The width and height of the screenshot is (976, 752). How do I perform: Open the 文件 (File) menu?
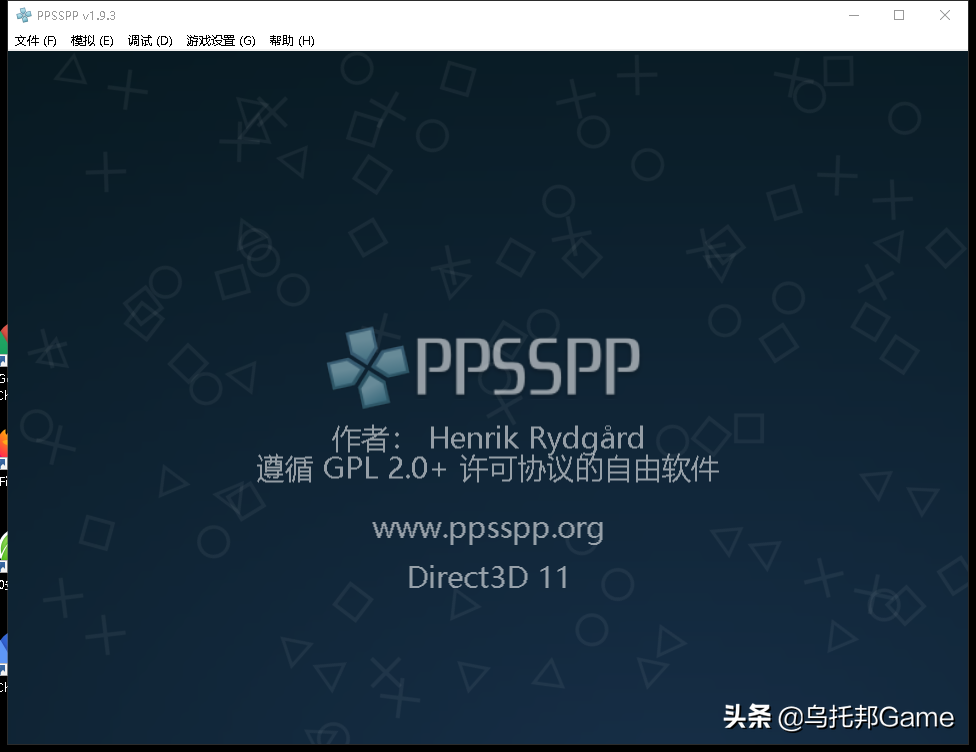pos(34,40)
